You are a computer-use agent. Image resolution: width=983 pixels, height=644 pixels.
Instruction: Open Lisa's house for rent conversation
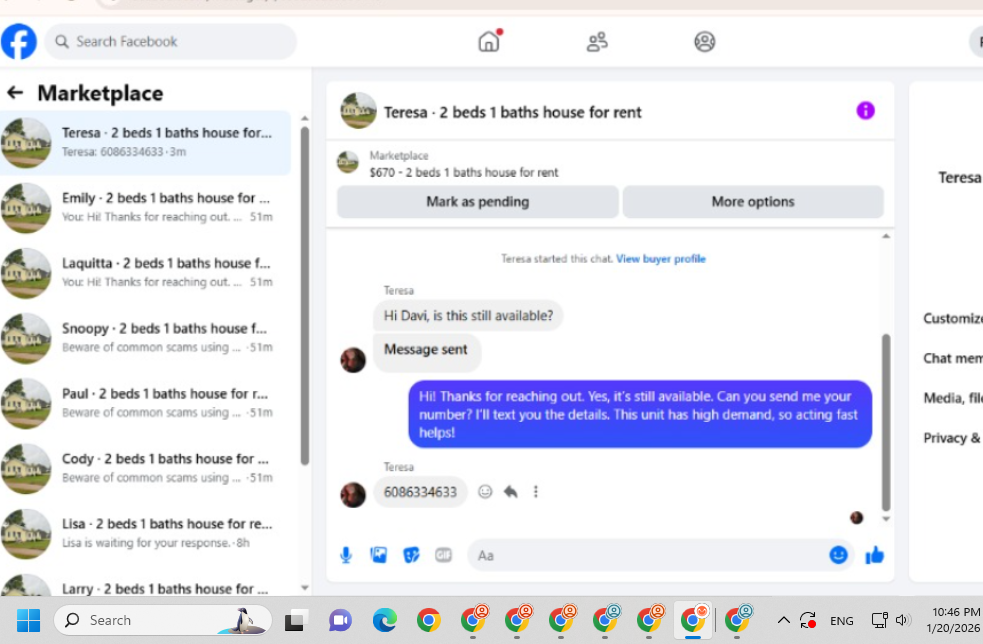pyautogui.click(x=145, y=534)
